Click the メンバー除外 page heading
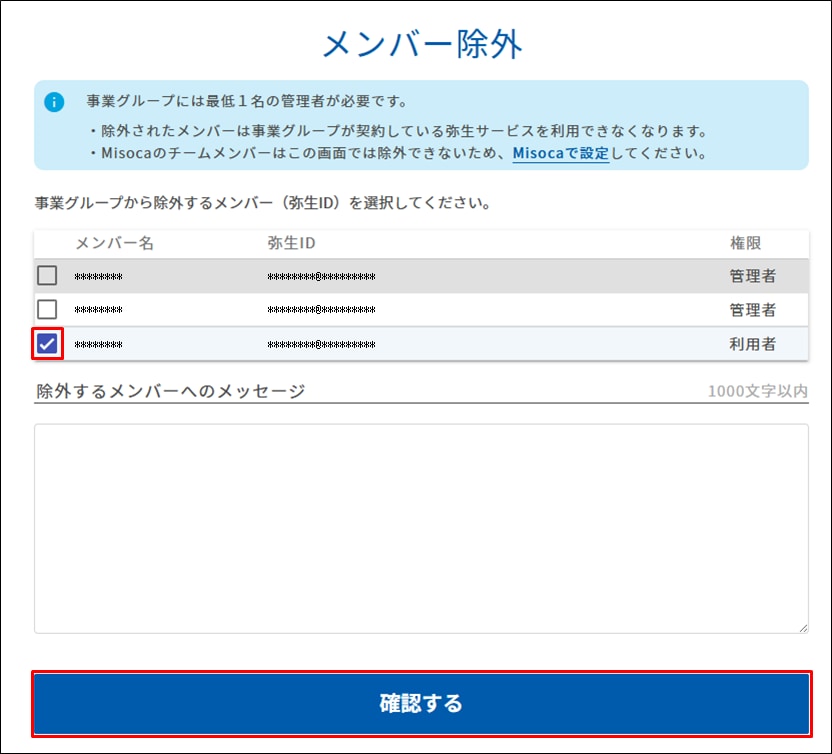Viewport: 832px width, 754px height. tap(421, 45)
